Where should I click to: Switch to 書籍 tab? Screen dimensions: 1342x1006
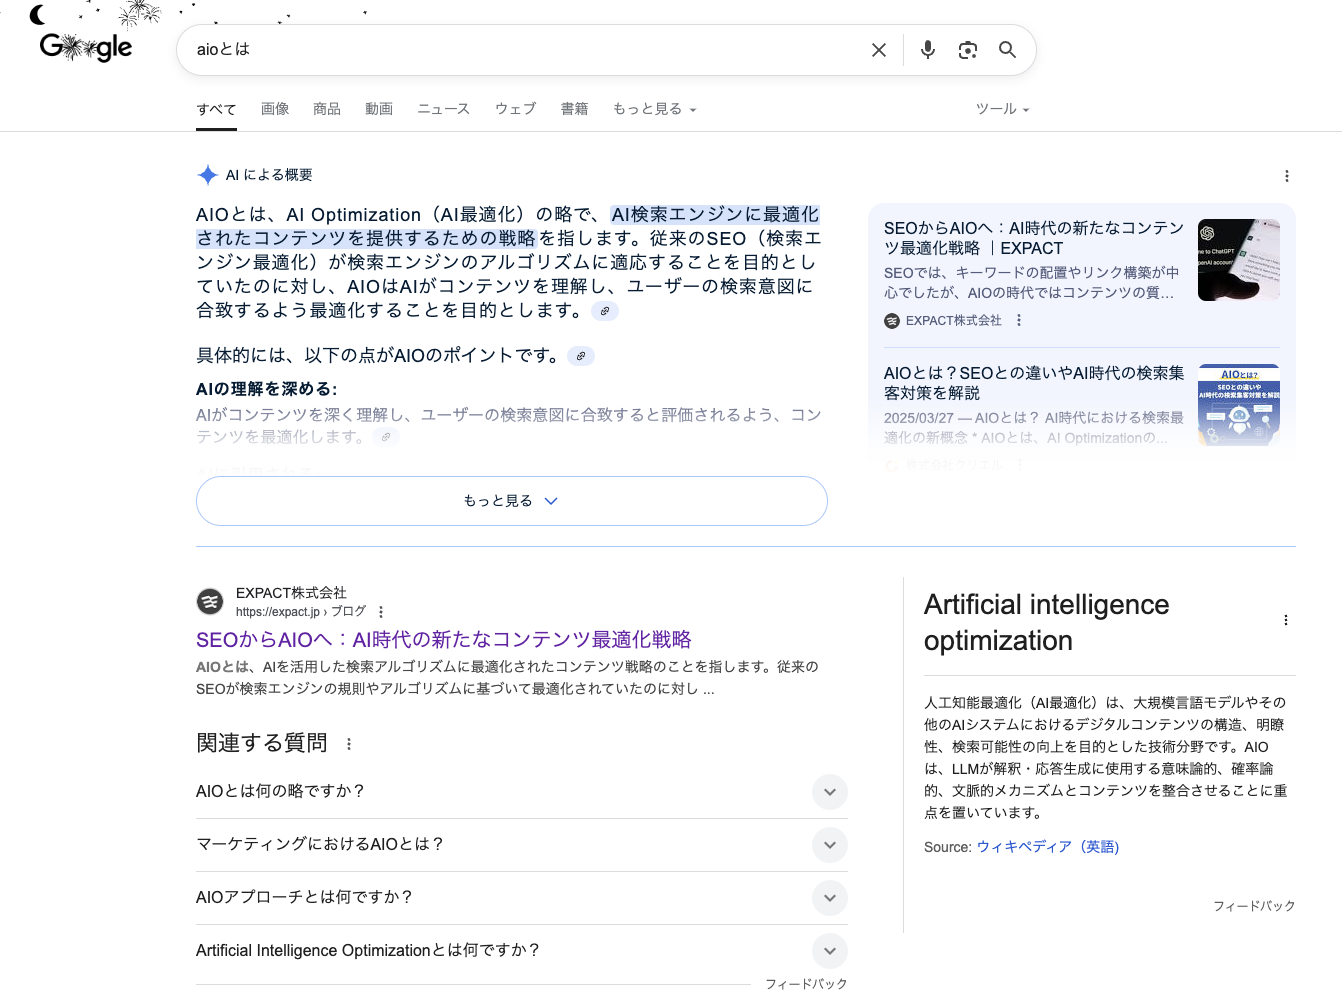[574, 109]
